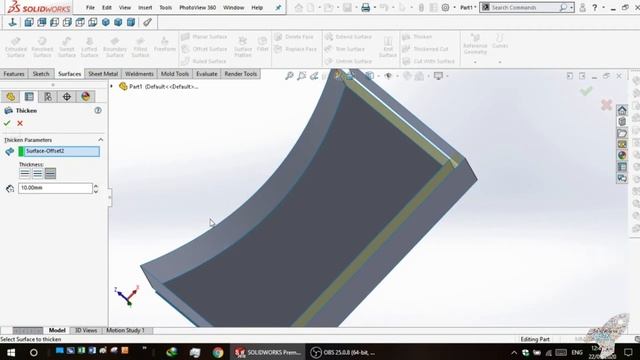
Task: Open the Edit menu
Action: (x=107, y=7)
